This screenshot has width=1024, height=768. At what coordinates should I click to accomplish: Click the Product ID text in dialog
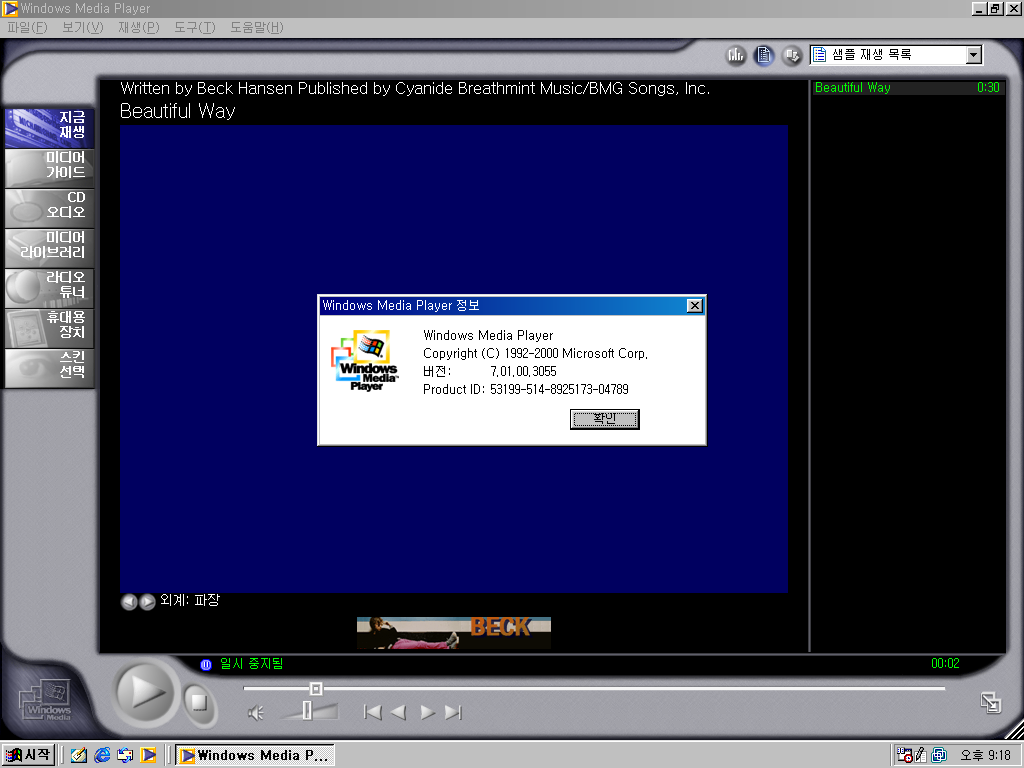point(526,389)
